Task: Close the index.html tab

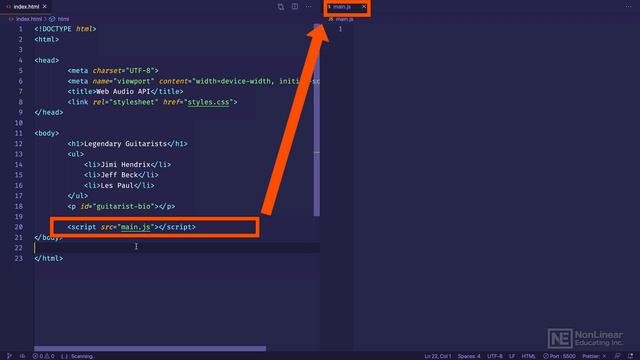Action: coord(44,7)
